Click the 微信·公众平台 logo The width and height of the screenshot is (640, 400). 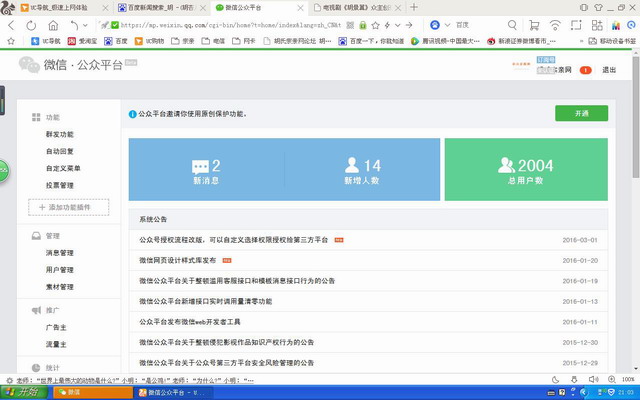pos(78,64)
